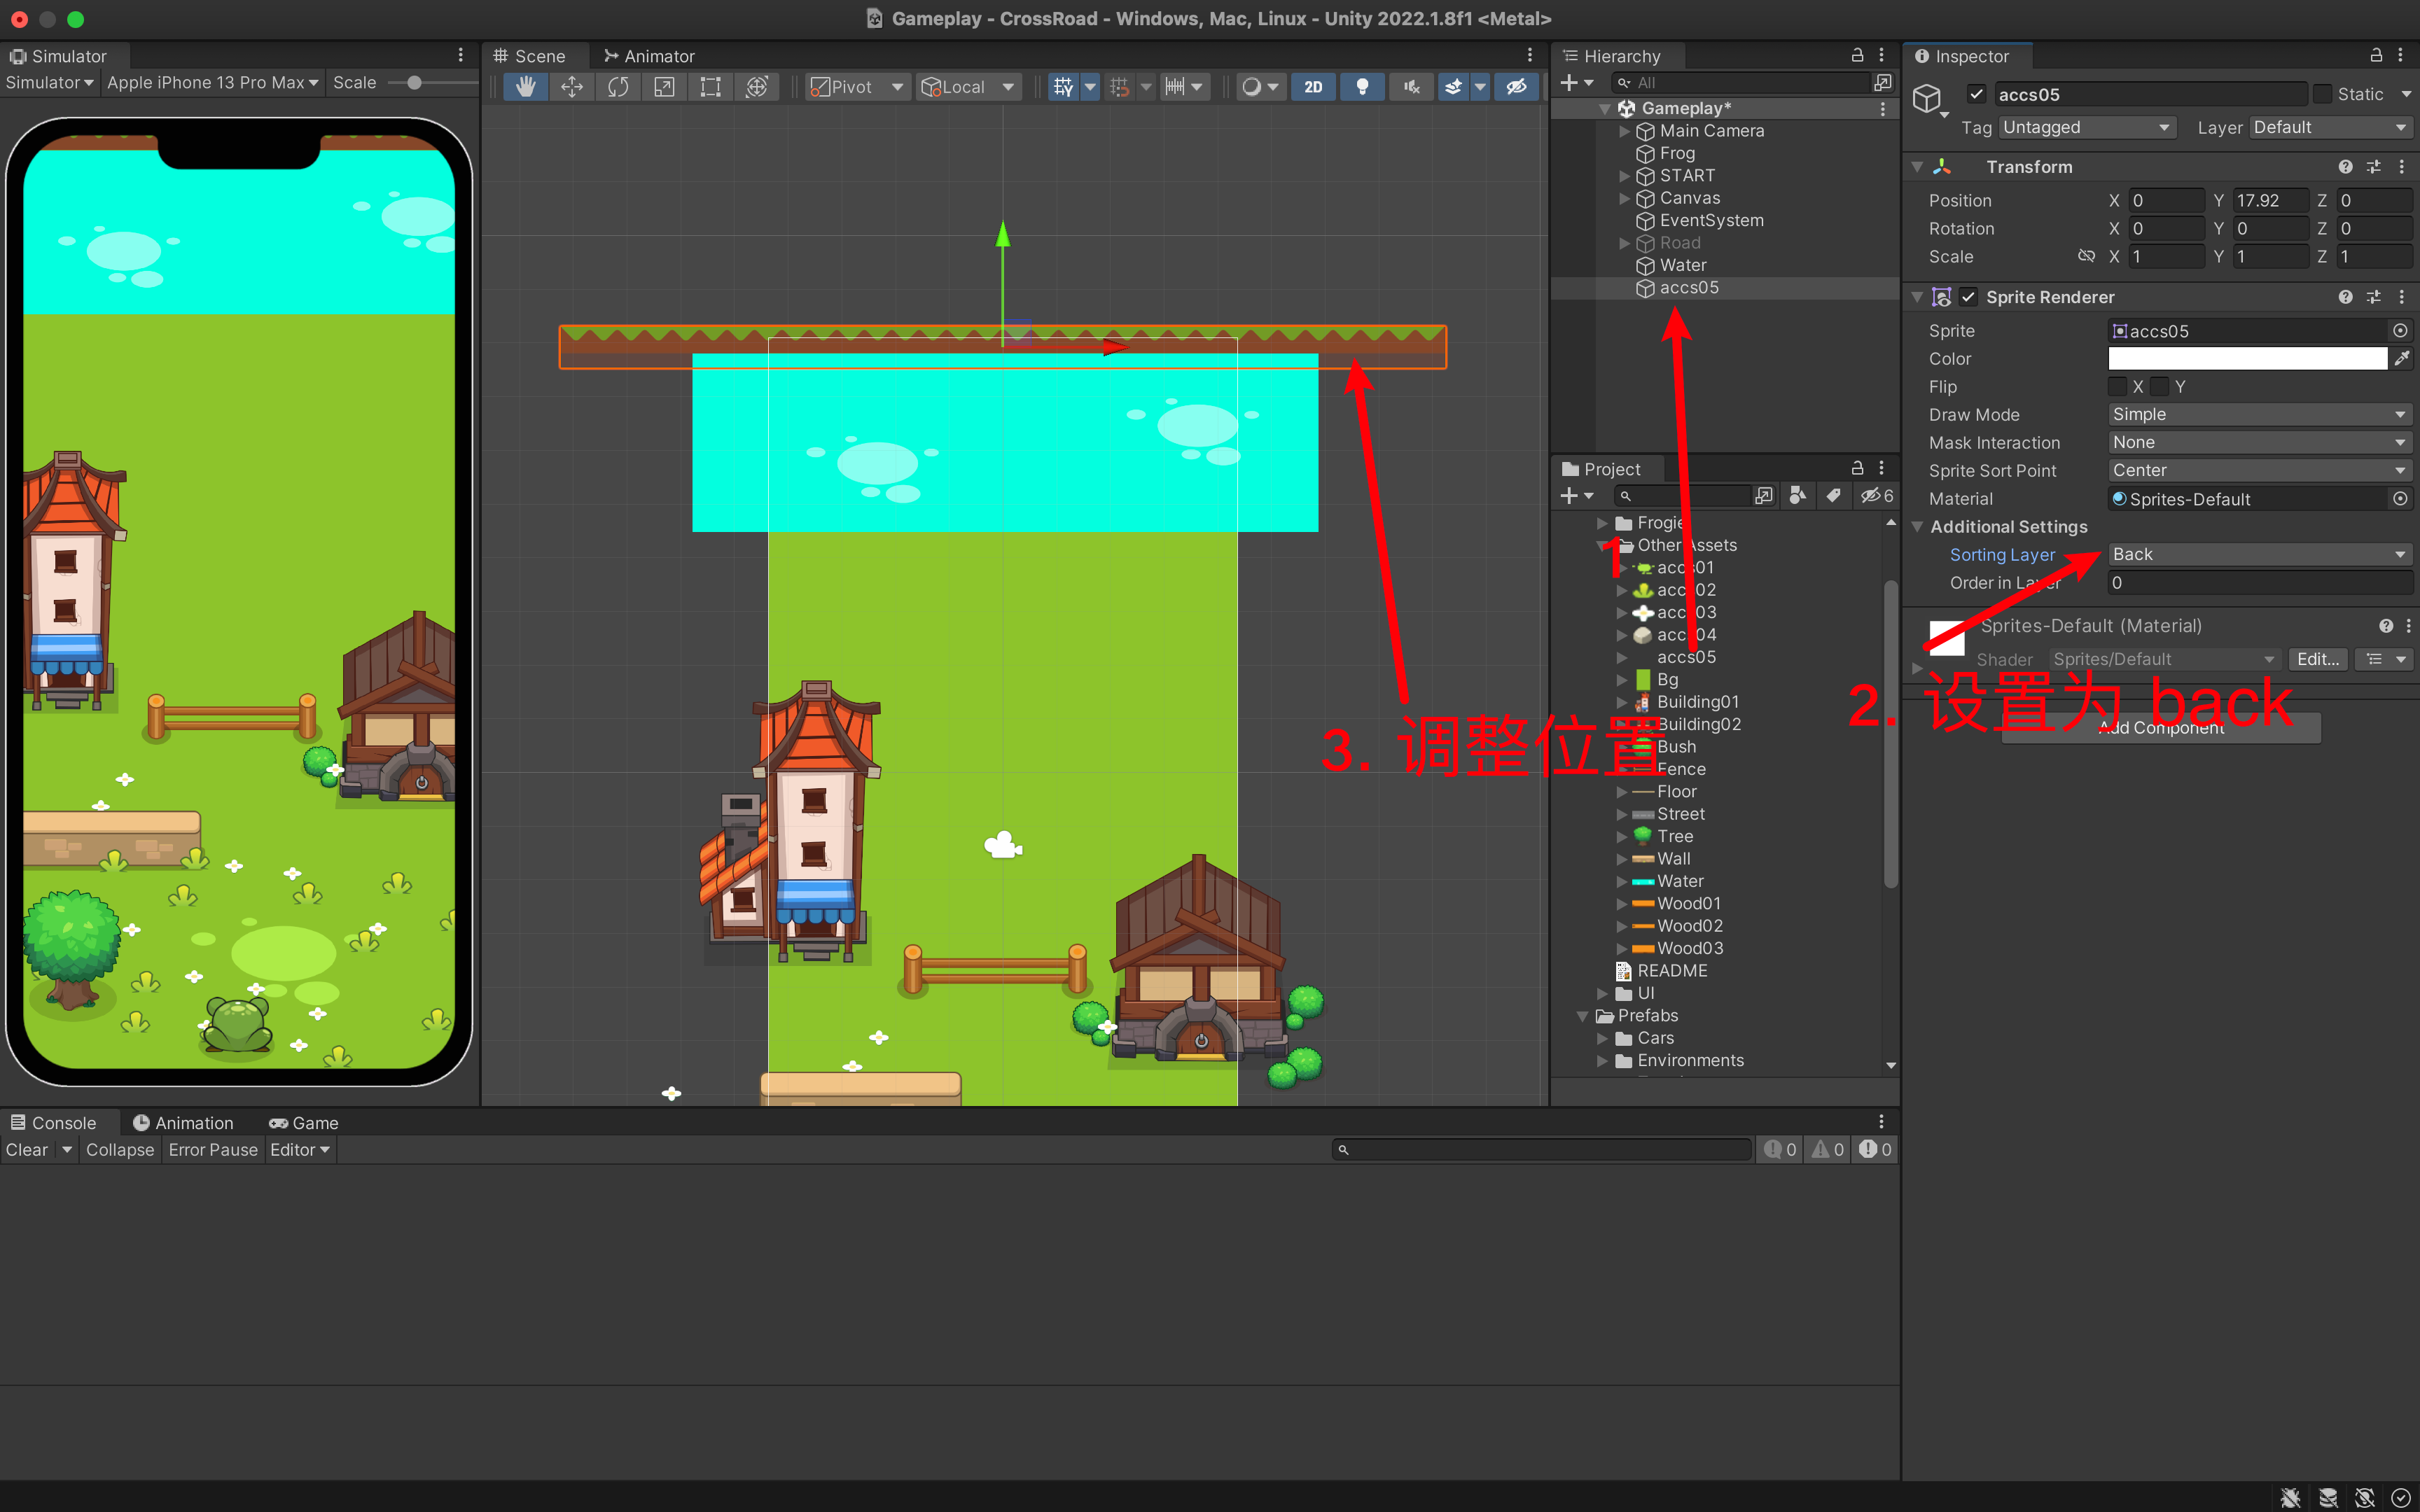The width and height of the screenshot is (2420, 1512).
Task: Toggle the scene grid visibility icon
Action: click(1063, 87)
